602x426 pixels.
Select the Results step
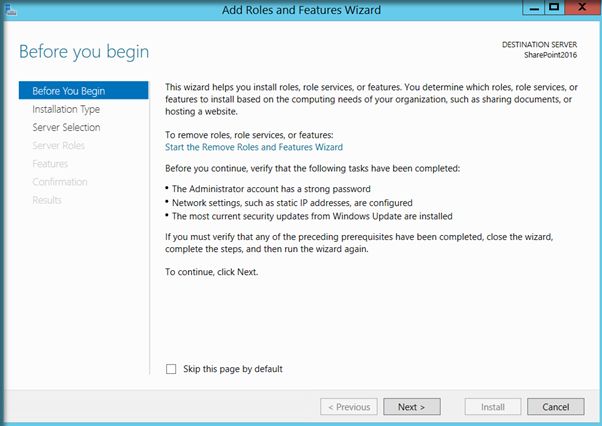pos(47,200)
